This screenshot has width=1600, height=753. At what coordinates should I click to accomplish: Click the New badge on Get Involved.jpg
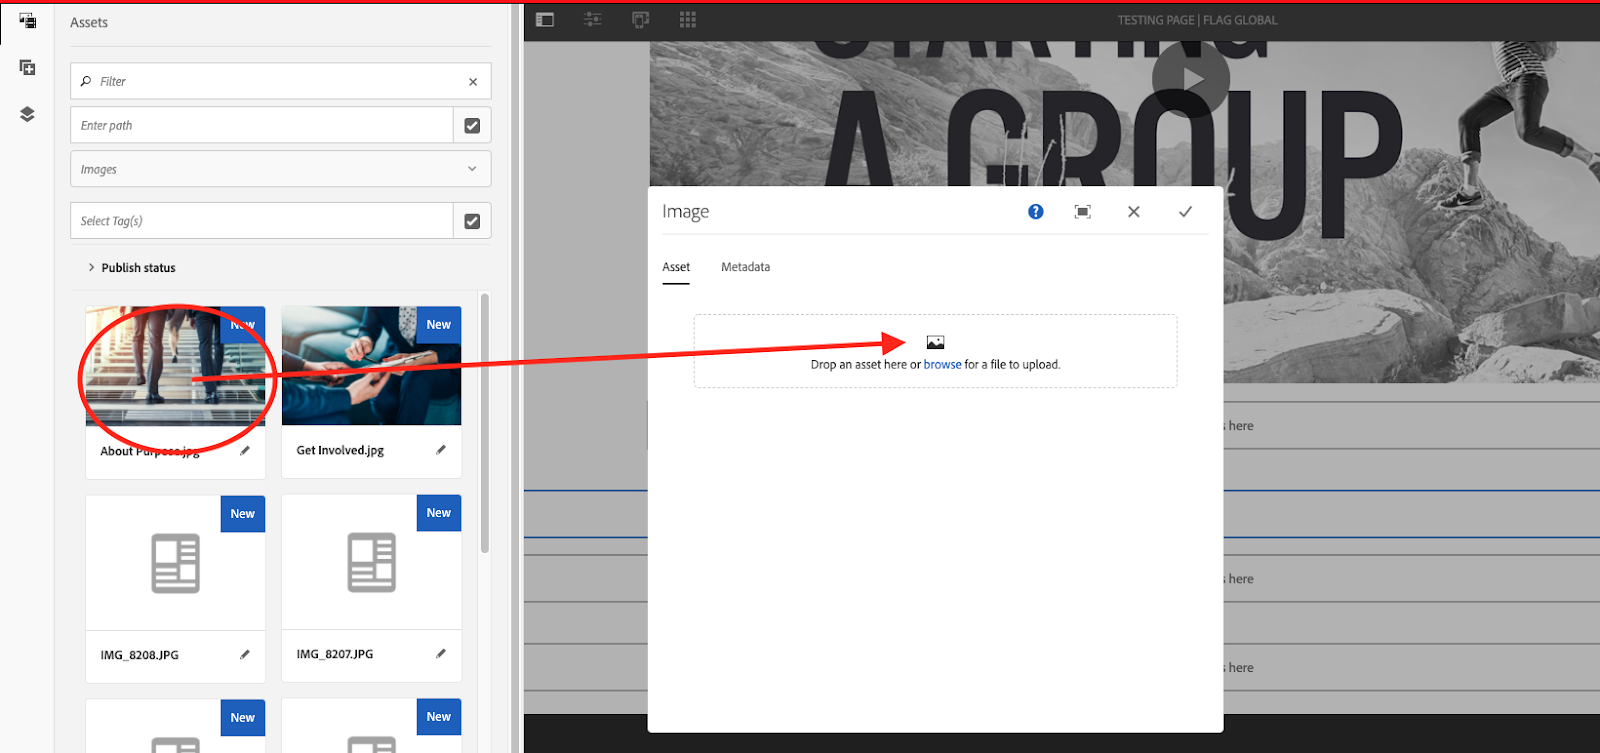click(439, 325)
